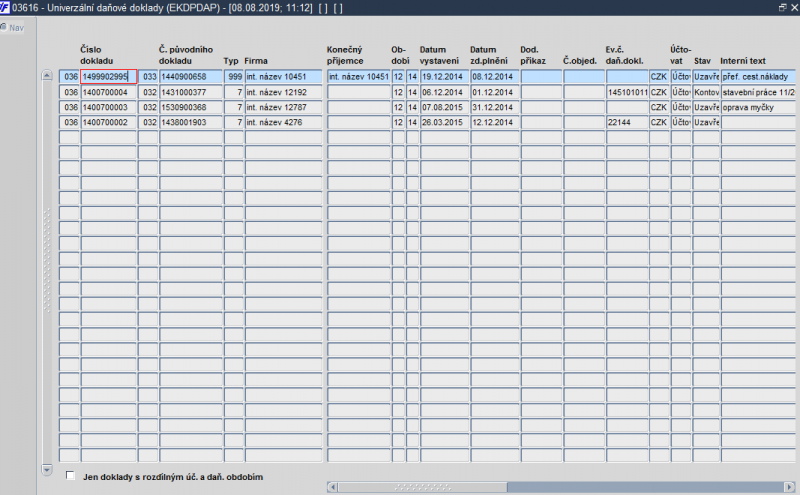Click fulfillment date 31.12.2014
The image size is (800, 495).
pyautogui.click(x=494, y=107)
